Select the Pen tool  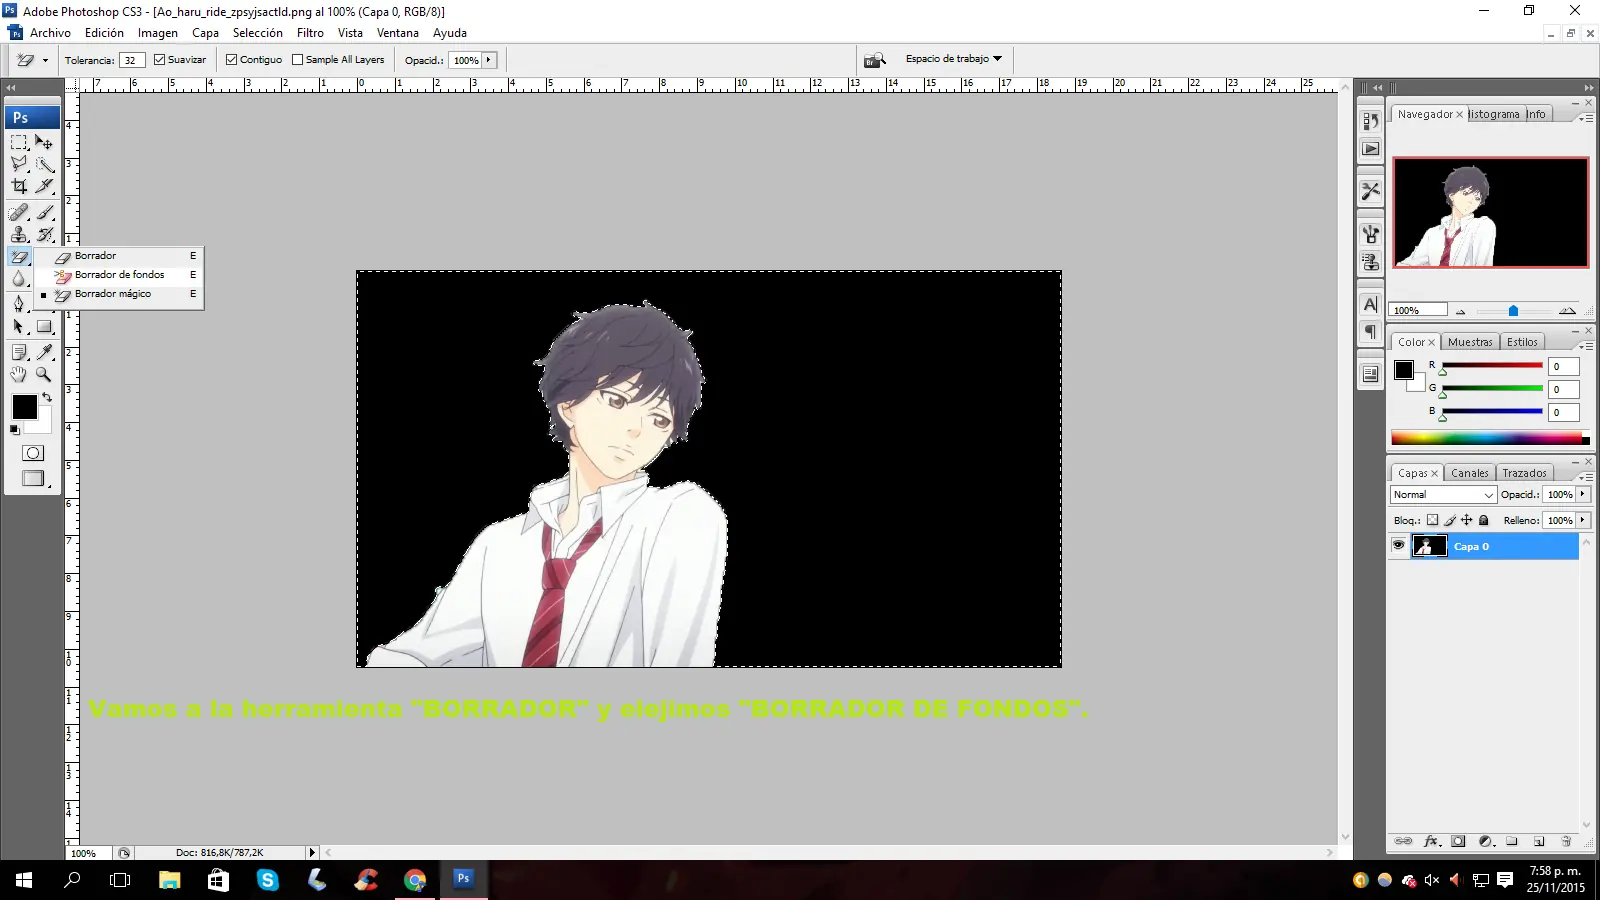pos(19,303)
